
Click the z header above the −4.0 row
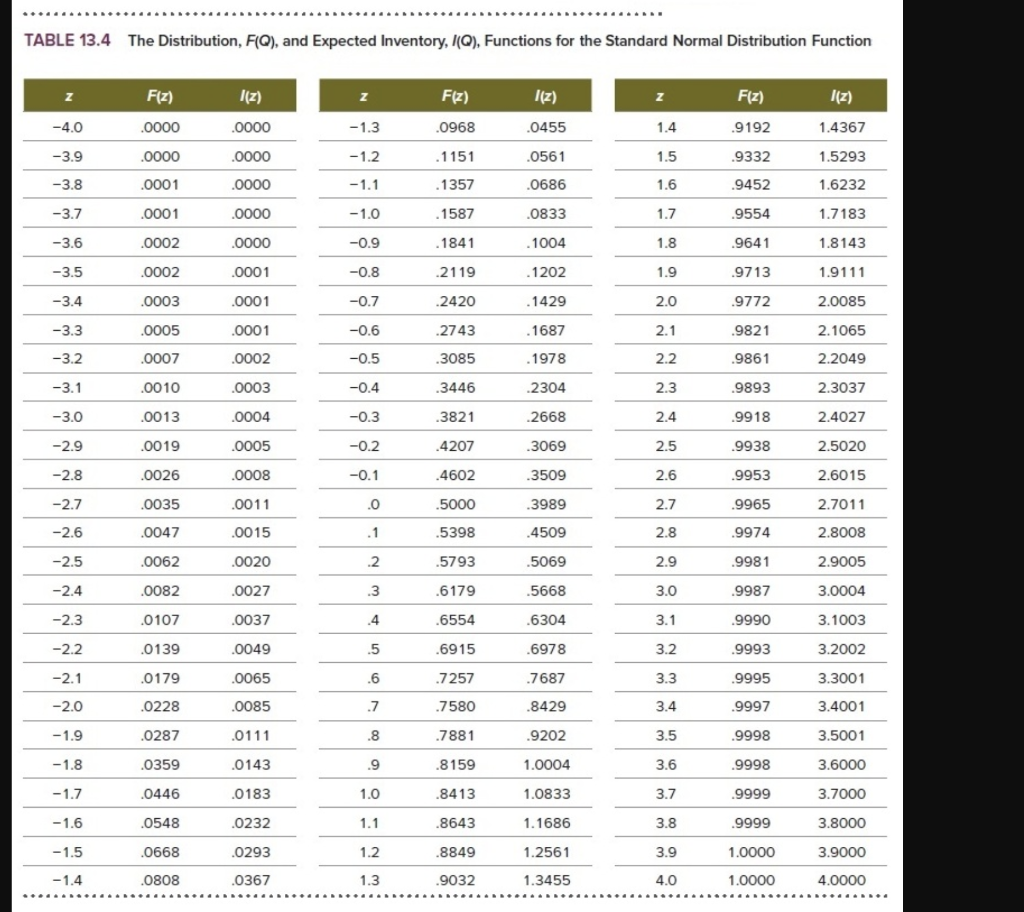[x=69, y=96]
